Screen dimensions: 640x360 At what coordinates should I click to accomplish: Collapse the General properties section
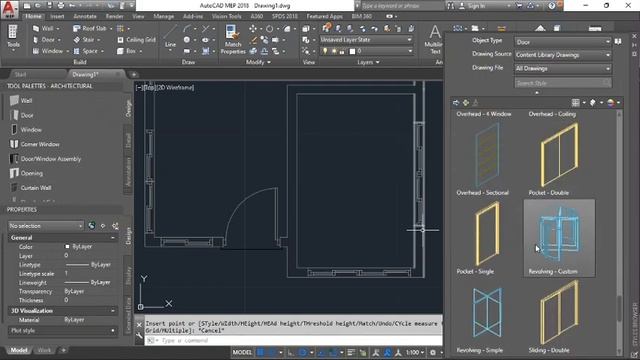(x=113, y=238)
